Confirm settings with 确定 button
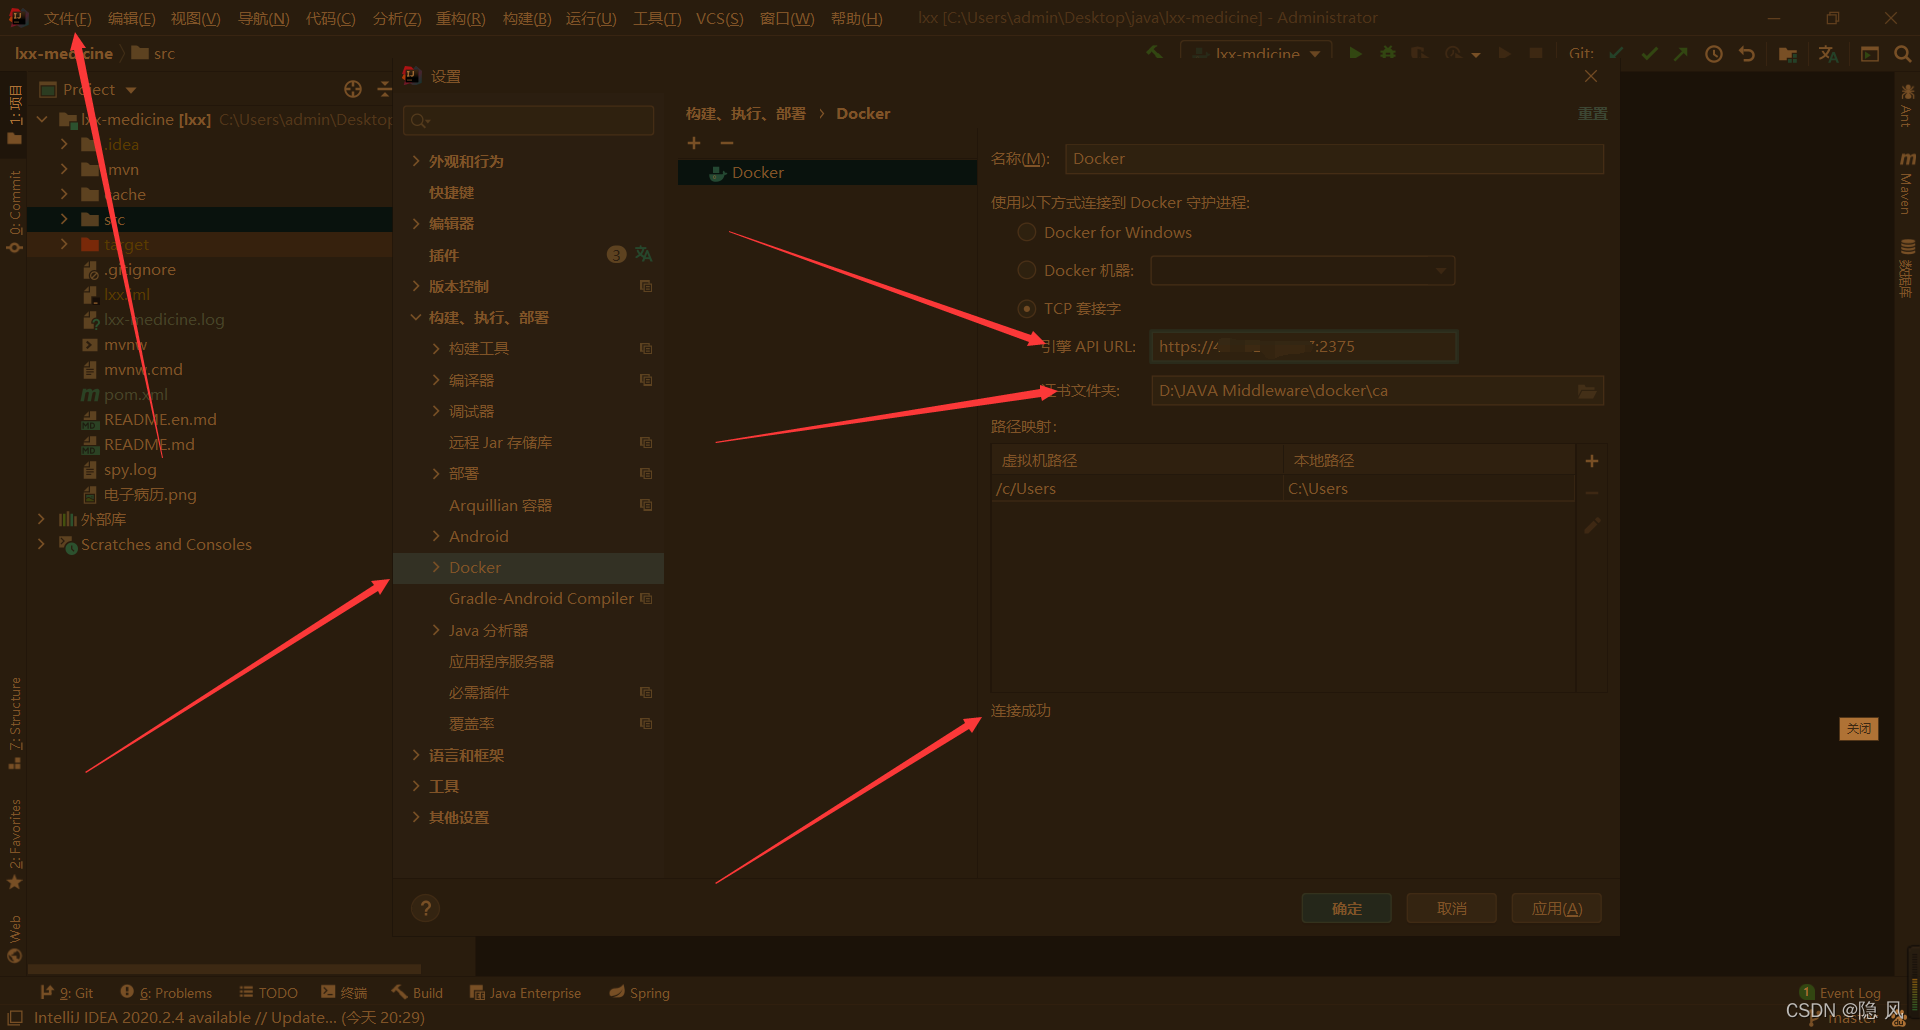1920x1030 pixels. point(1346,908)
